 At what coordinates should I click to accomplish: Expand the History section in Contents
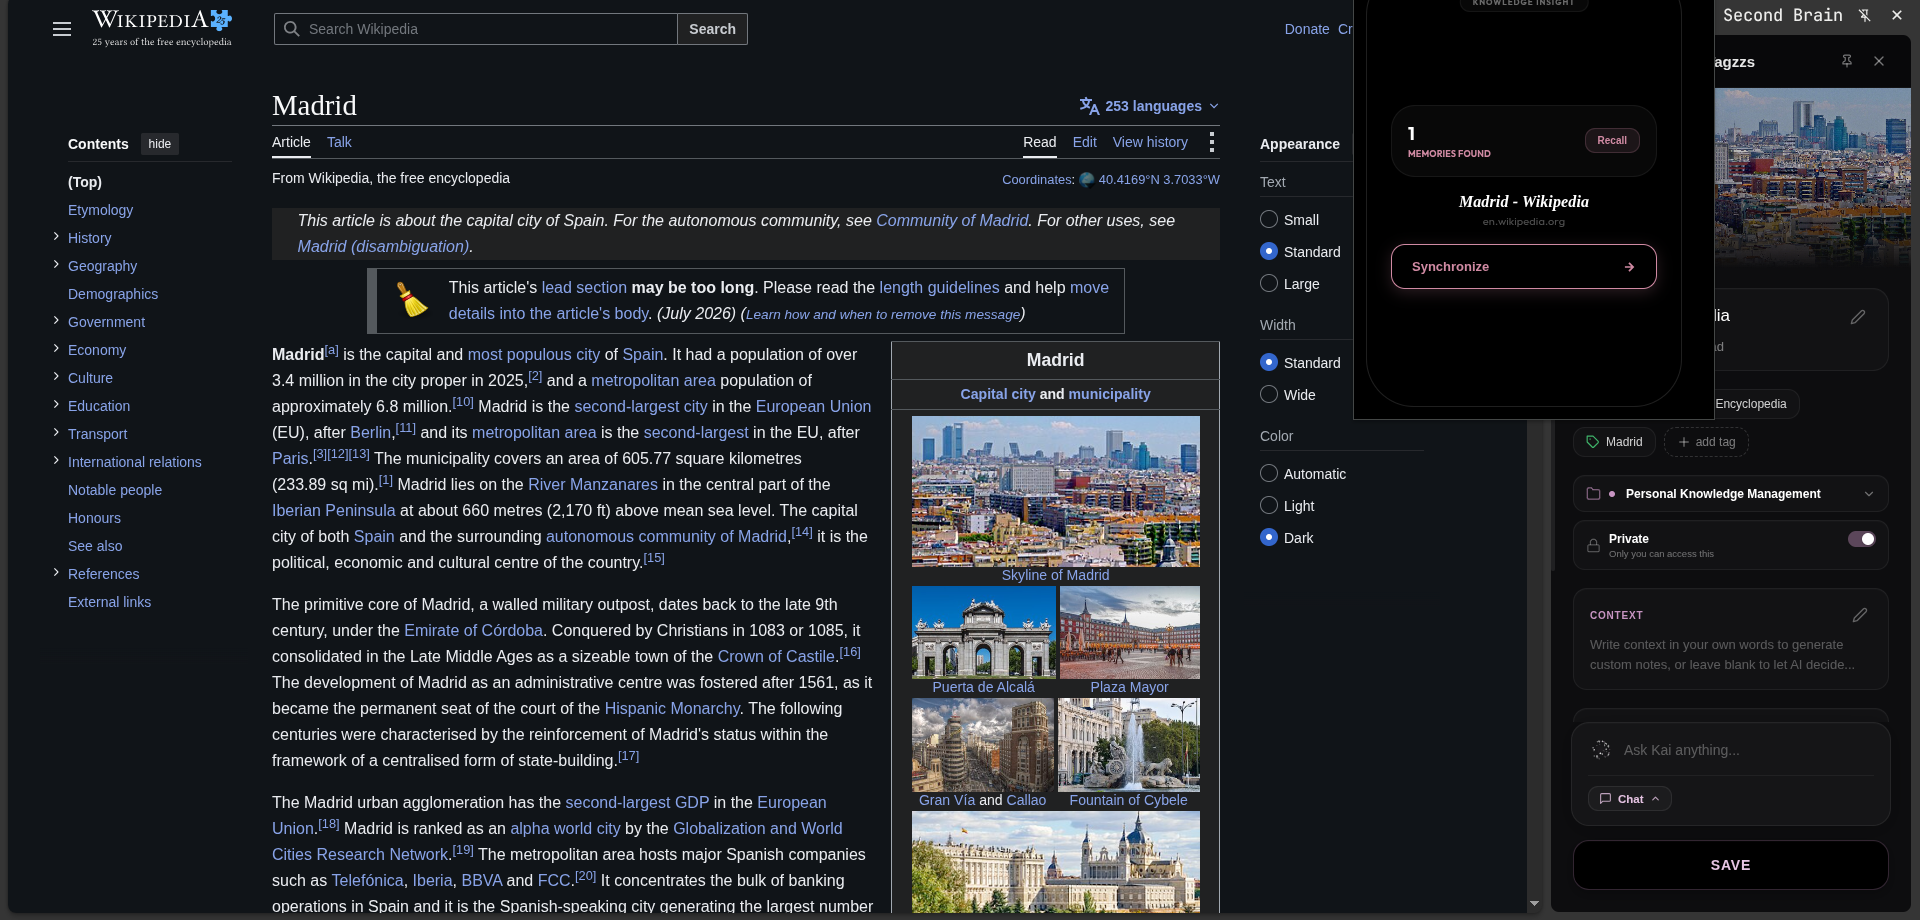(56, 237)
